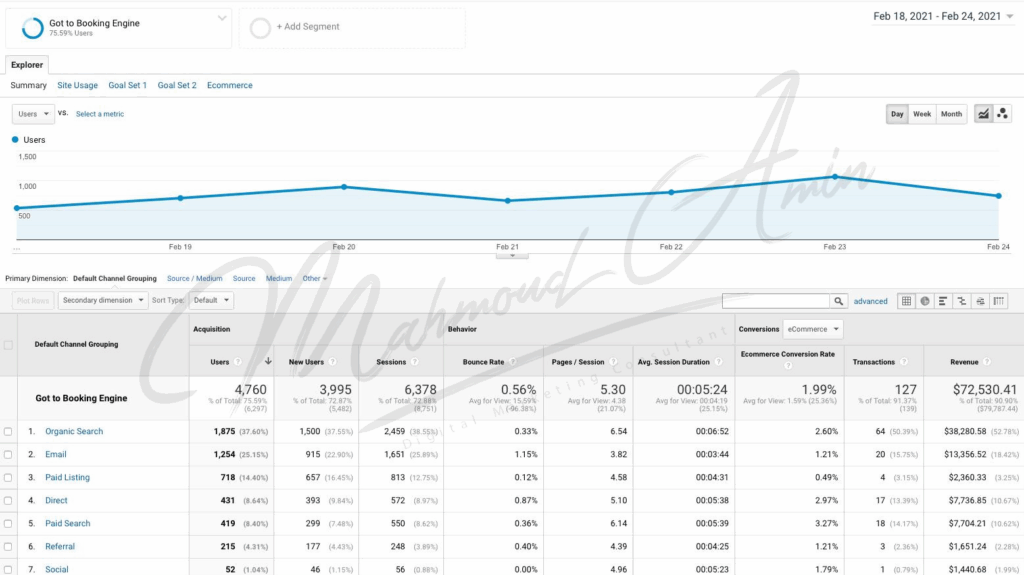Switch to motion chart view icon
This screenshot has height=575, width=1024.
click(x=1002, y=114)
